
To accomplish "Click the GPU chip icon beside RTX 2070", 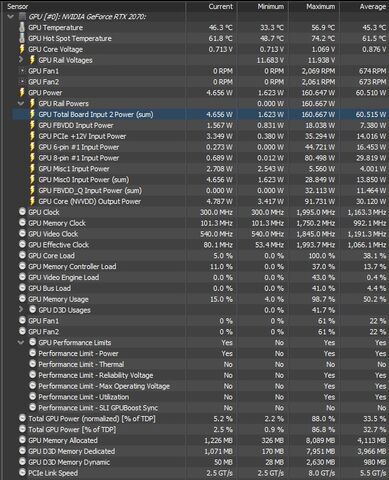I will coord(22,16).
